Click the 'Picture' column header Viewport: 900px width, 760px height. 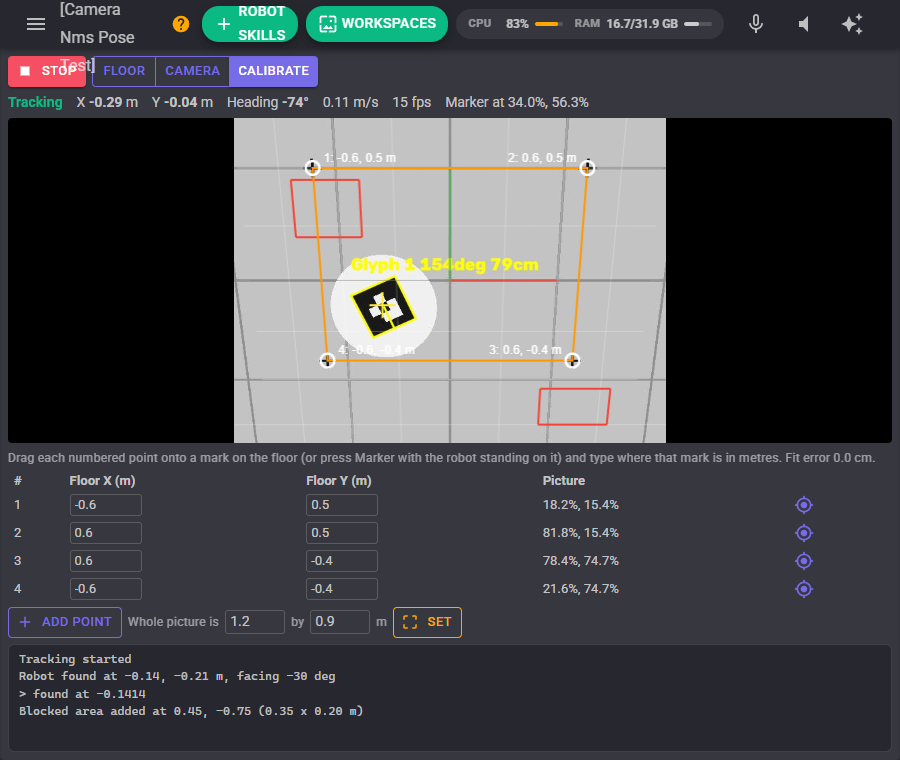[564, 481]
